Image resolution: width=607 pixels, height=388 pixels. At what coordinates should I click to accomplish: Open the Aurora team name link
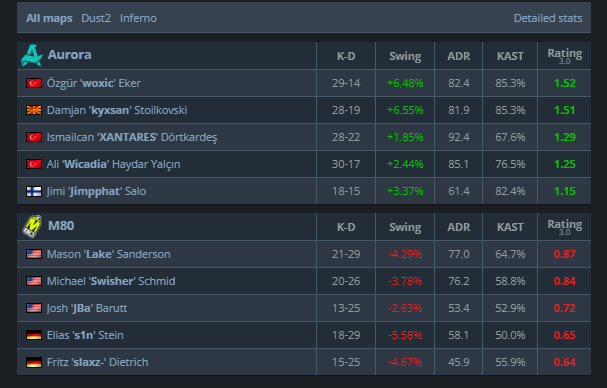click(70, 55)
